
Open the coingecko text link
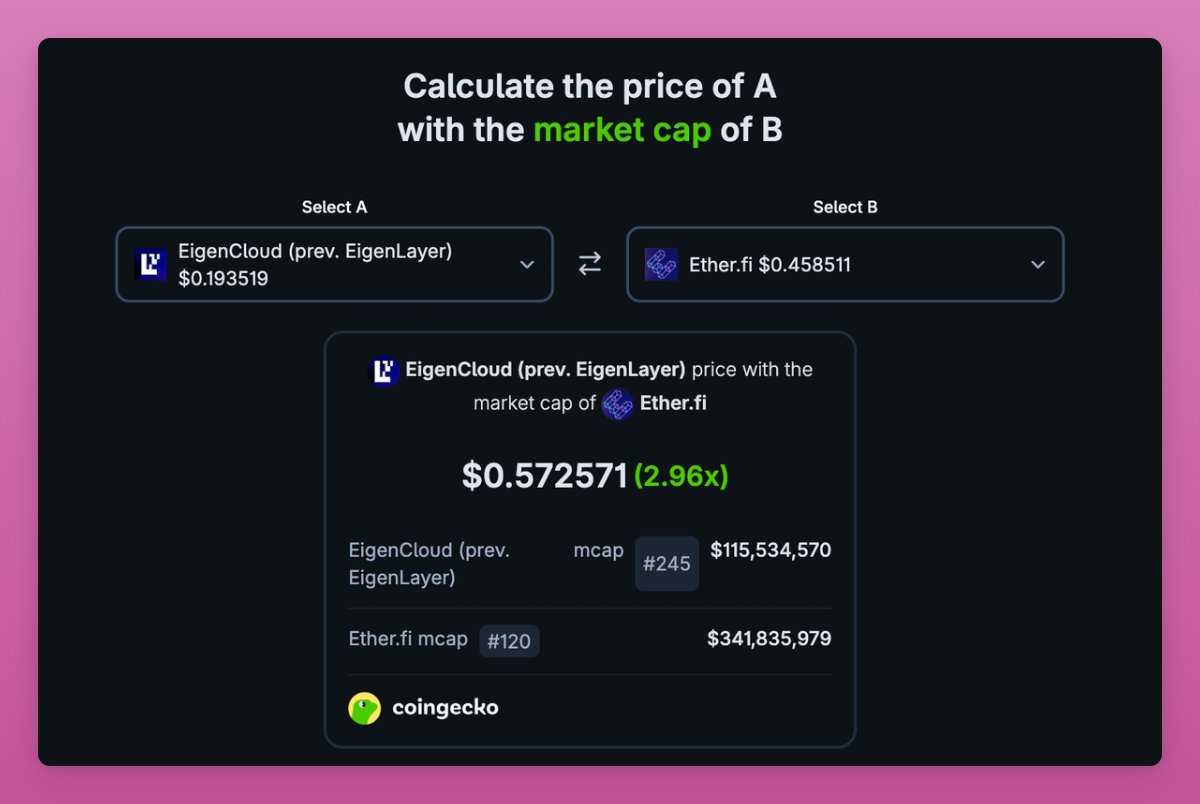445,708
